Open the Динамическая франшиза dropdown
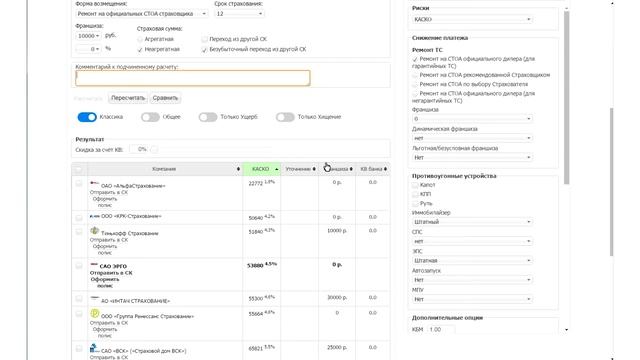640x360 pixels. pyautogui.click(x=472, y=138)
